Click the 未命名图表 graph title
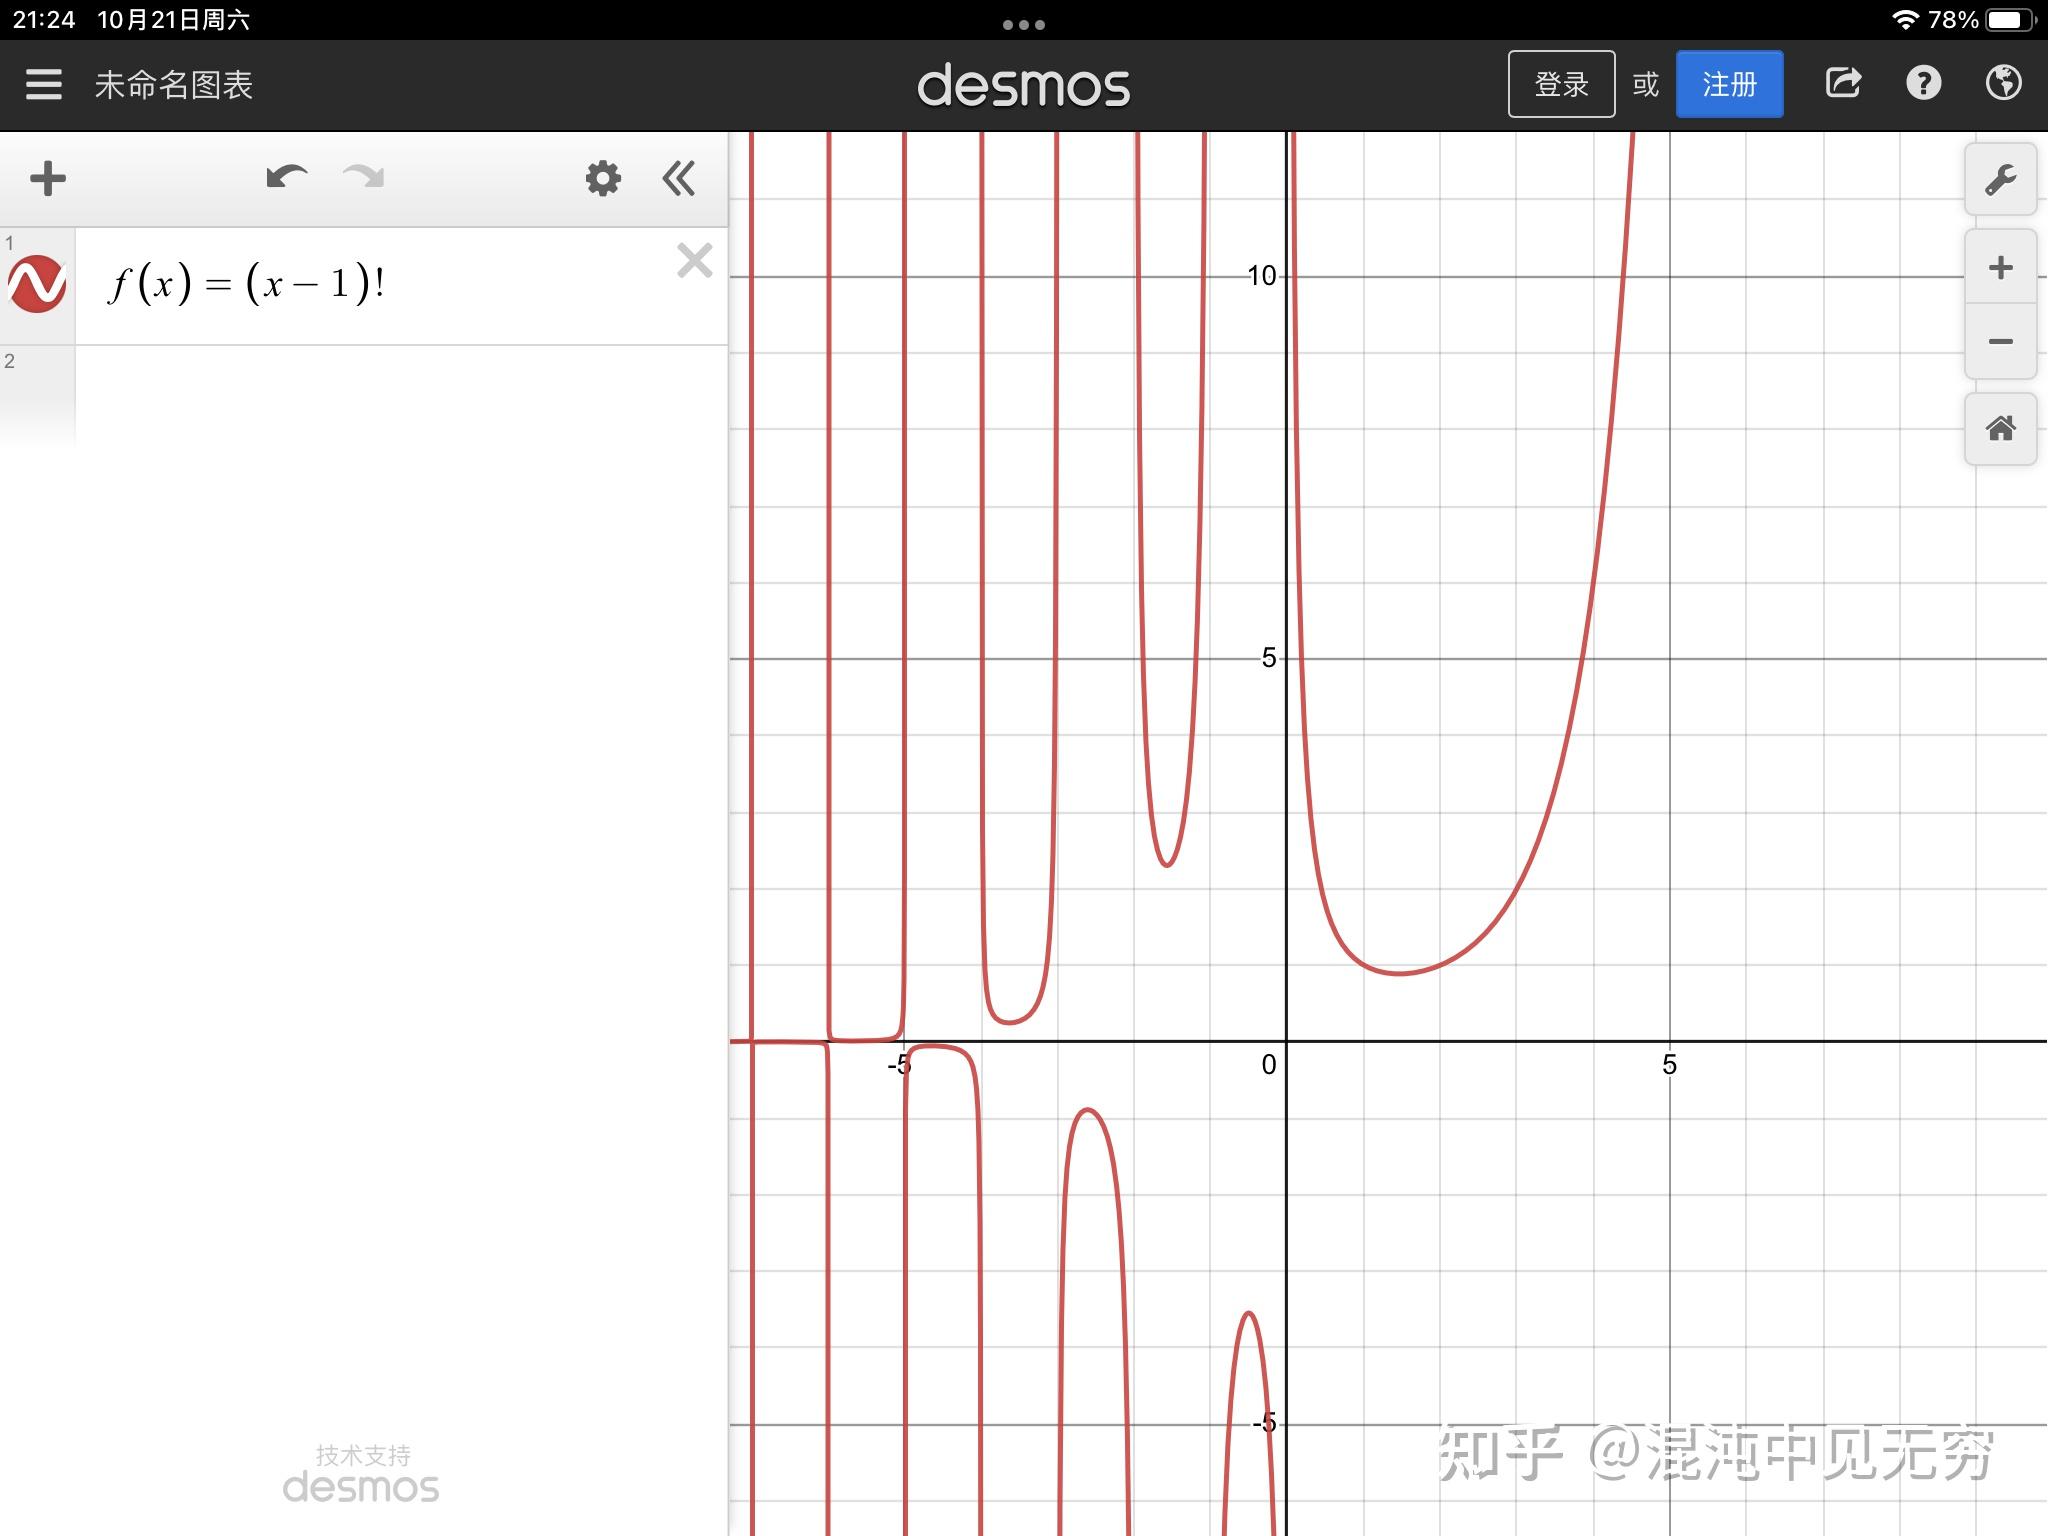 point(173,85)
